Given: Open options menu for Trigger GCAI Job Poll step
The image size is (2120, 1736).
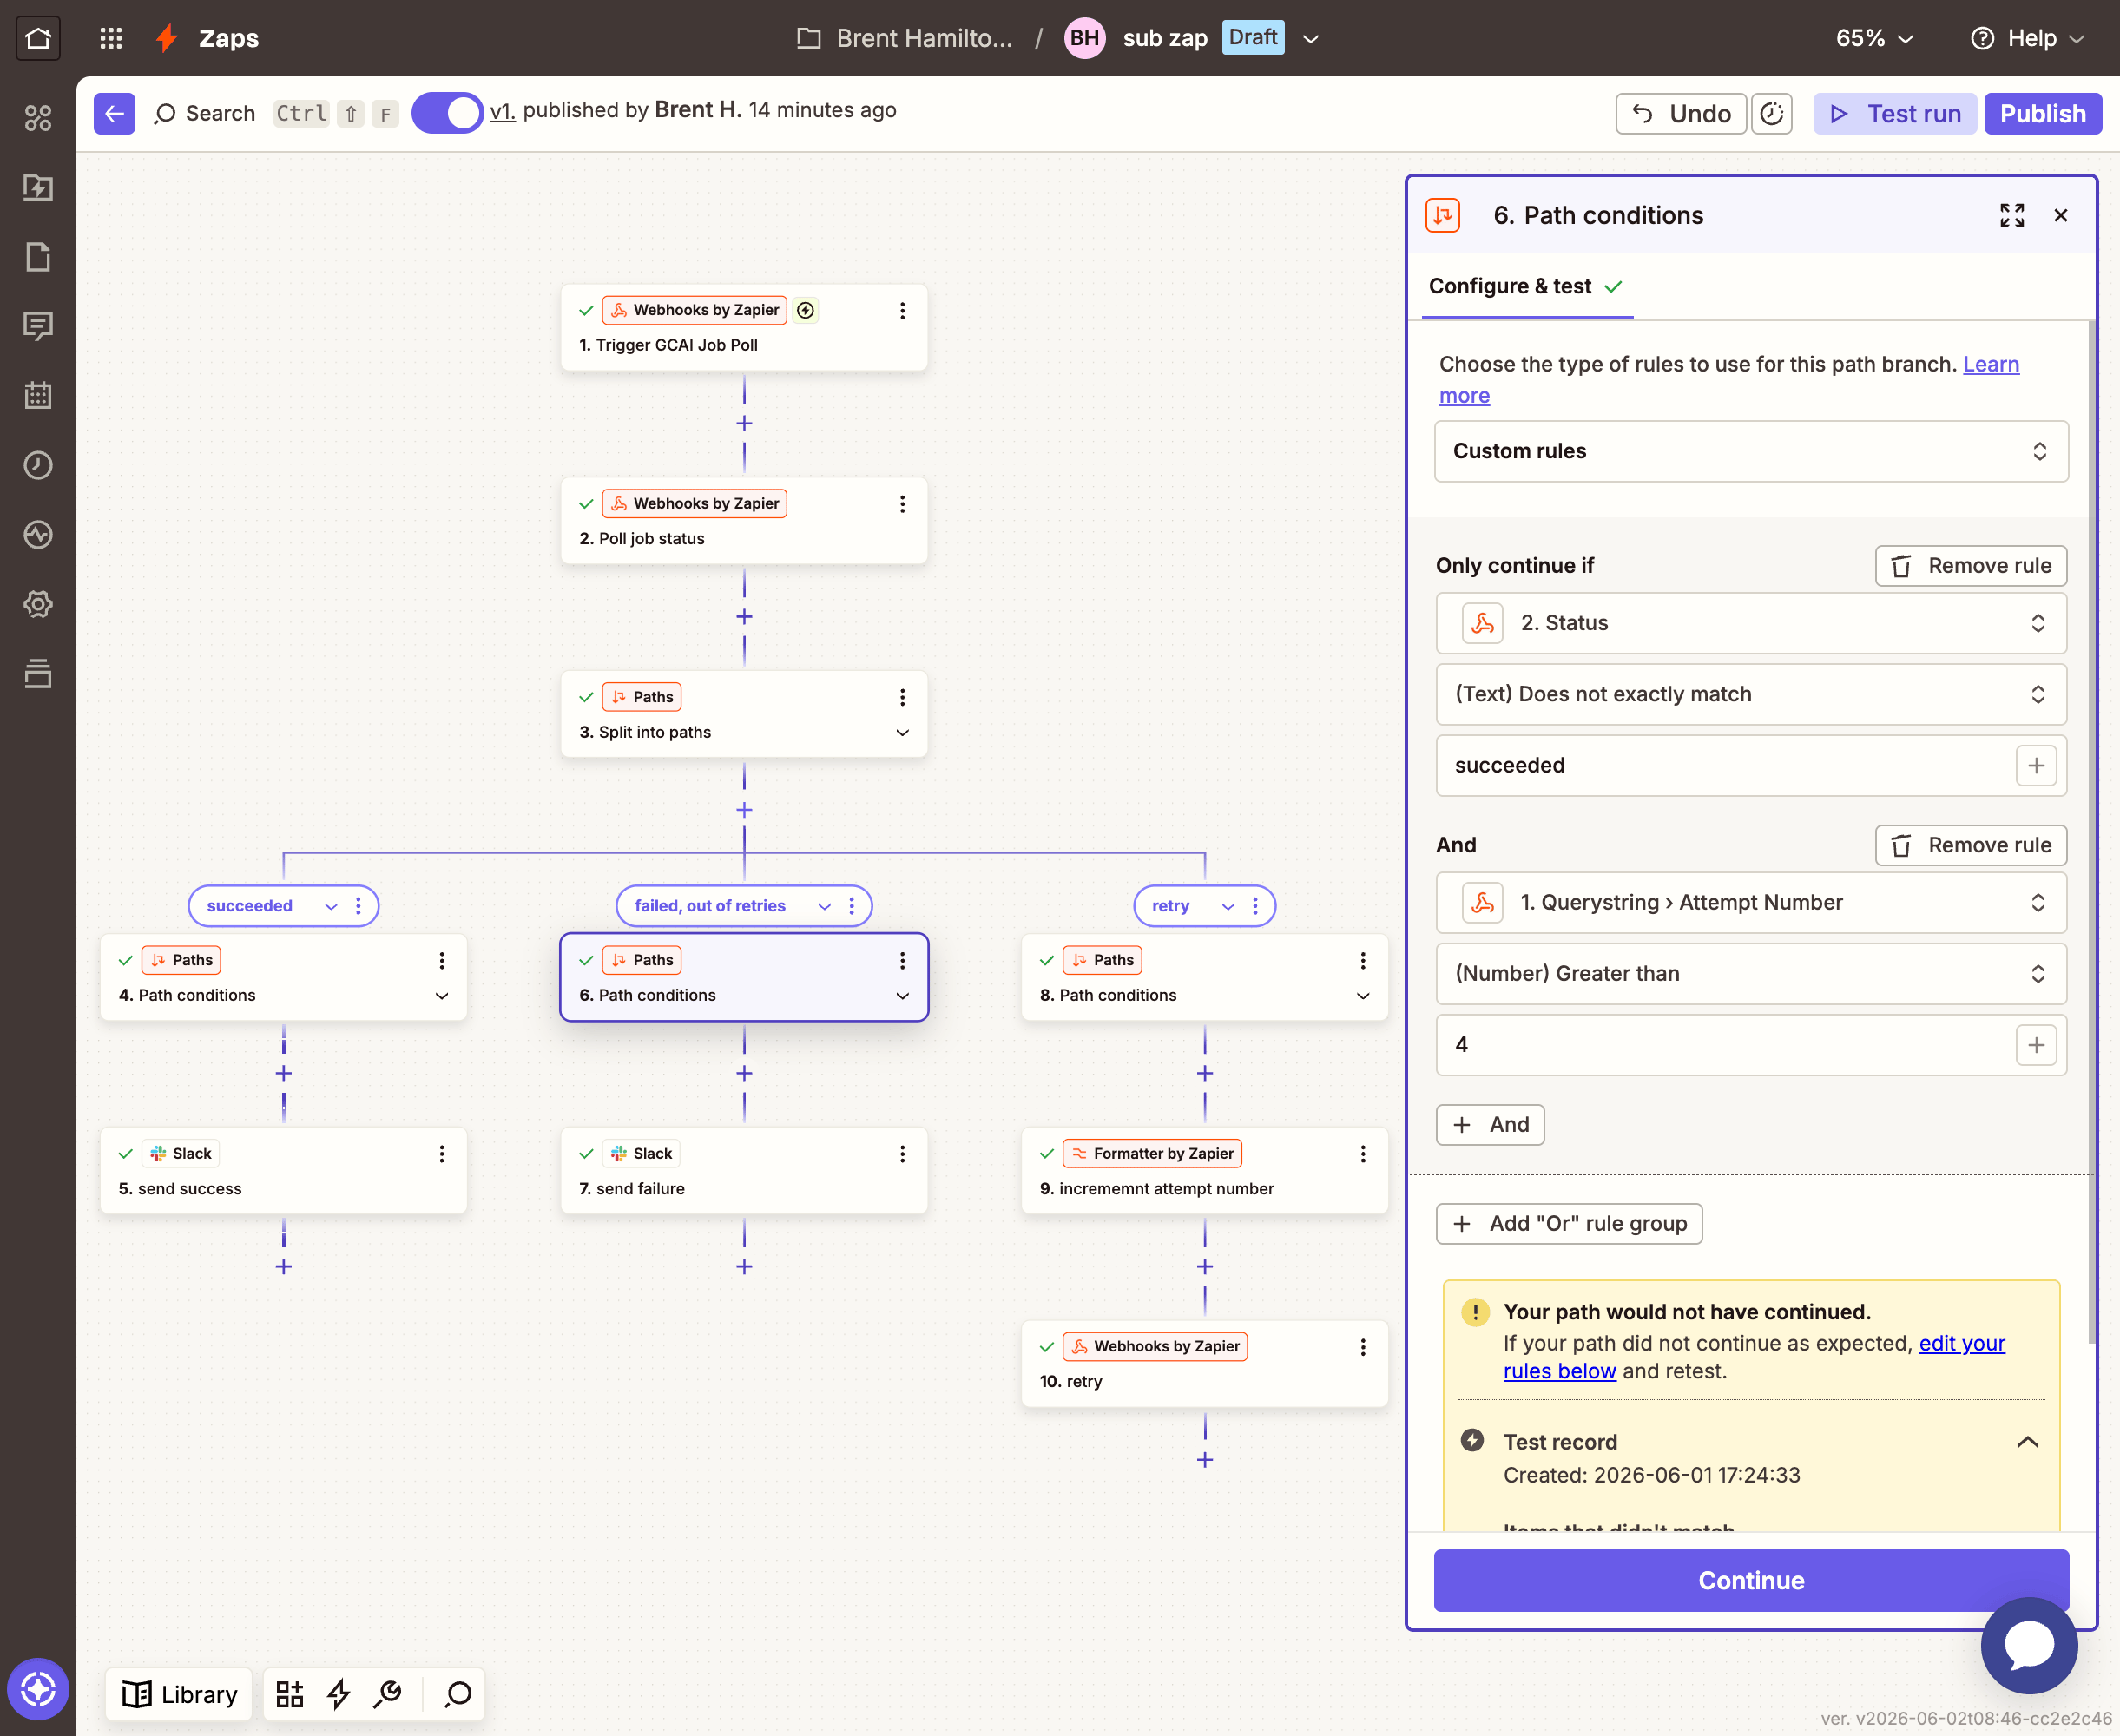Looking at the screenshot, I should (902, 311).
